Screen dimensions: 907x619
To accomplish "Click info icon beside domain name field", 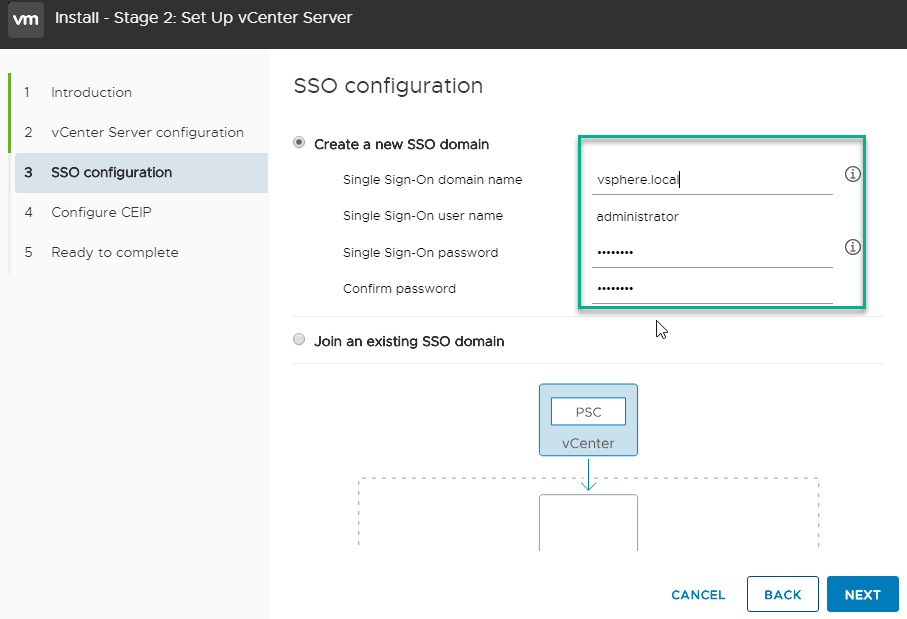I will pos(853,174).
